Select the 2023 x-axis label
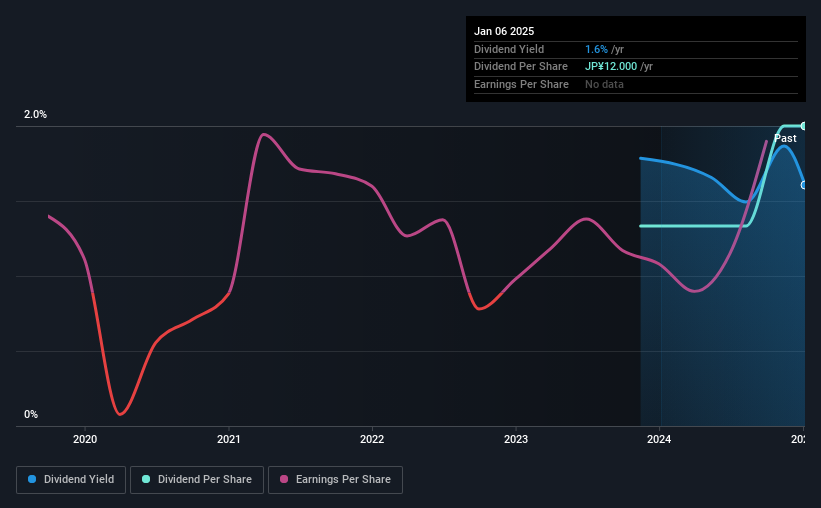The width and height of the screenshot is (821, 508). coord(516,439)
